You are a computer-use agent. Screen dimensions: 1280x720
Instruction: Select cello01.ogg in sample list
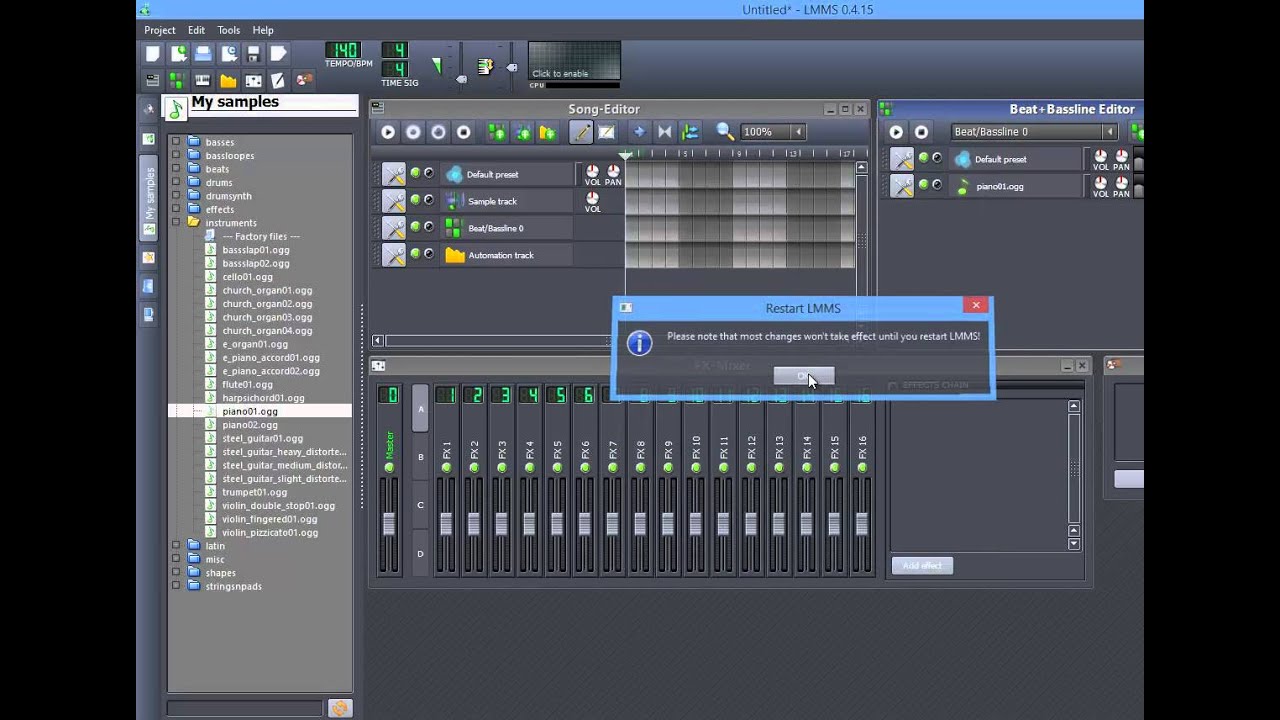247,277
